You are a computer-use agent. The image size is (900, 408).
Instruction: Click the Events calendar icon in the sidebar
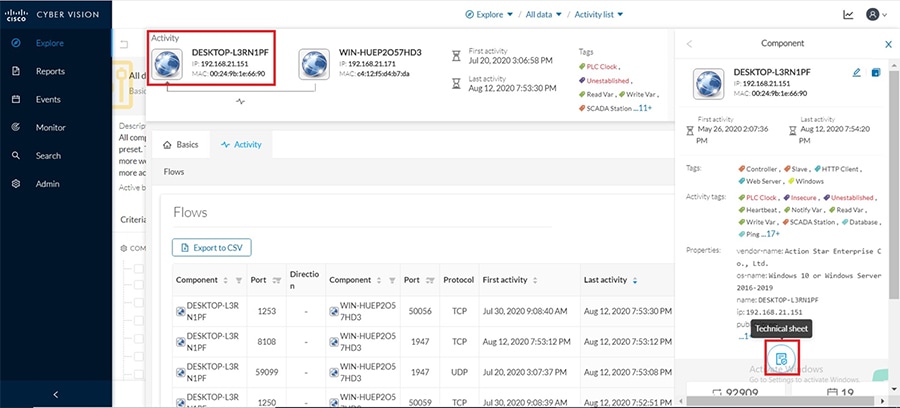(16, 99)
